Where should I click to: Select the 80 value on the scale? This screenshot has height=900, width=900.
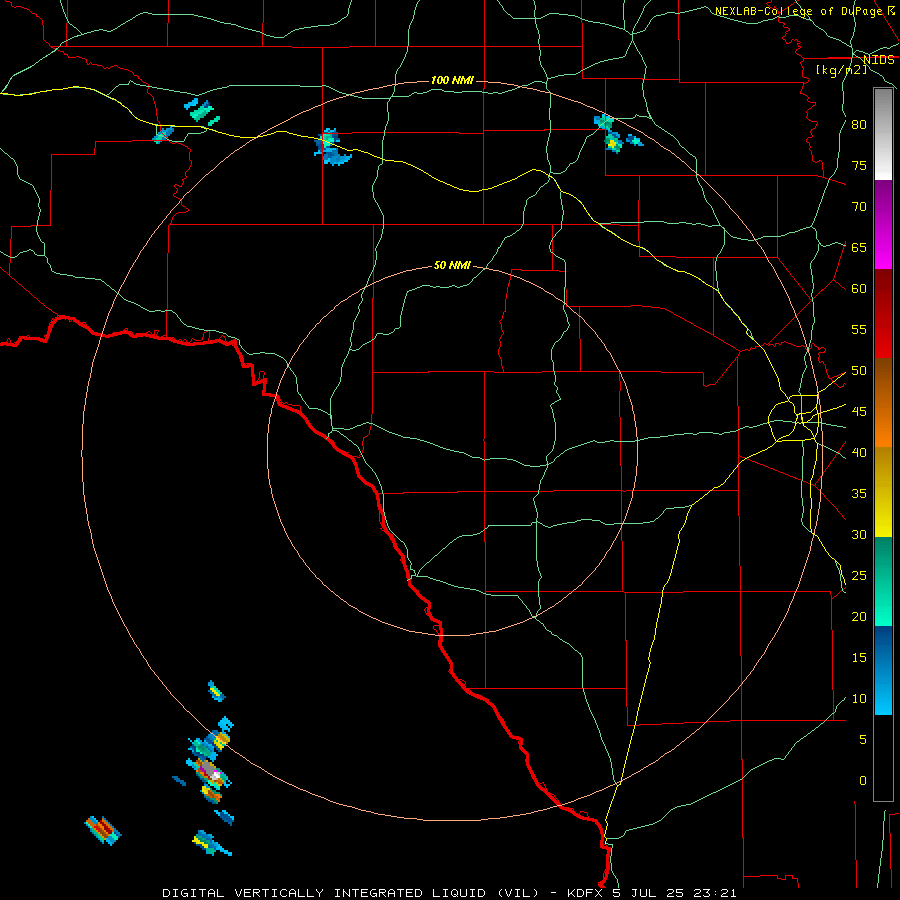coord(859,125)
